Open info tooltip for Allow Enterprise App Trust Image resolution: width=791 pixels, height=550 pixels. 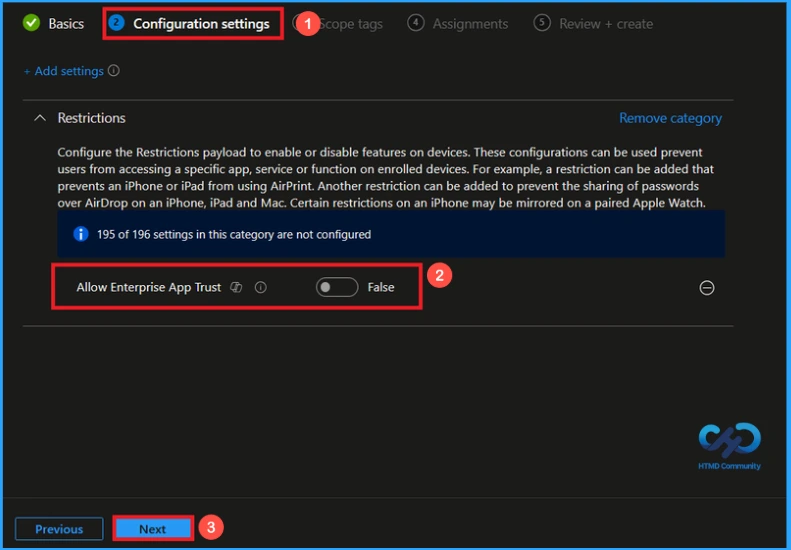[260, 287]
